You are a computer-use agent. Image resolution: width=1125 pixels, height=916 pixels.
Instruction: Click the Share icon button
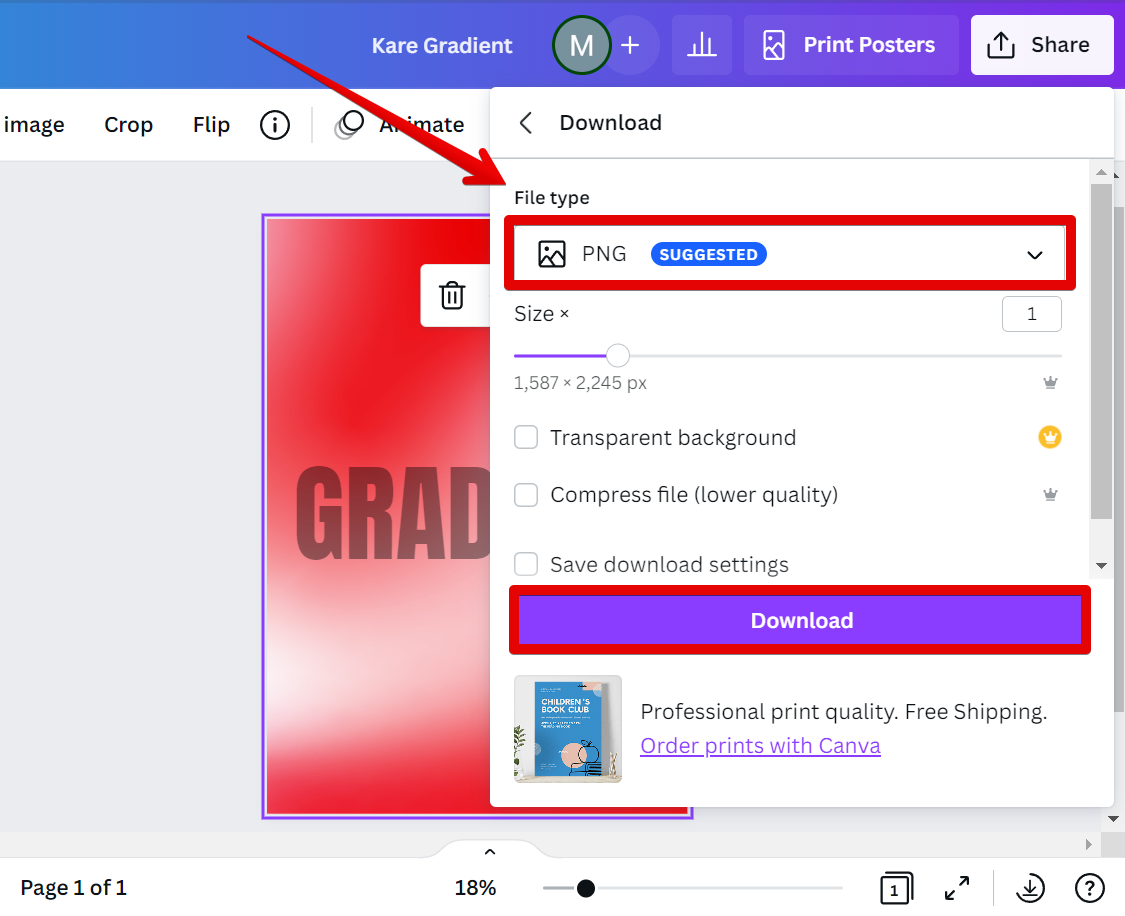pos(1041,44)
